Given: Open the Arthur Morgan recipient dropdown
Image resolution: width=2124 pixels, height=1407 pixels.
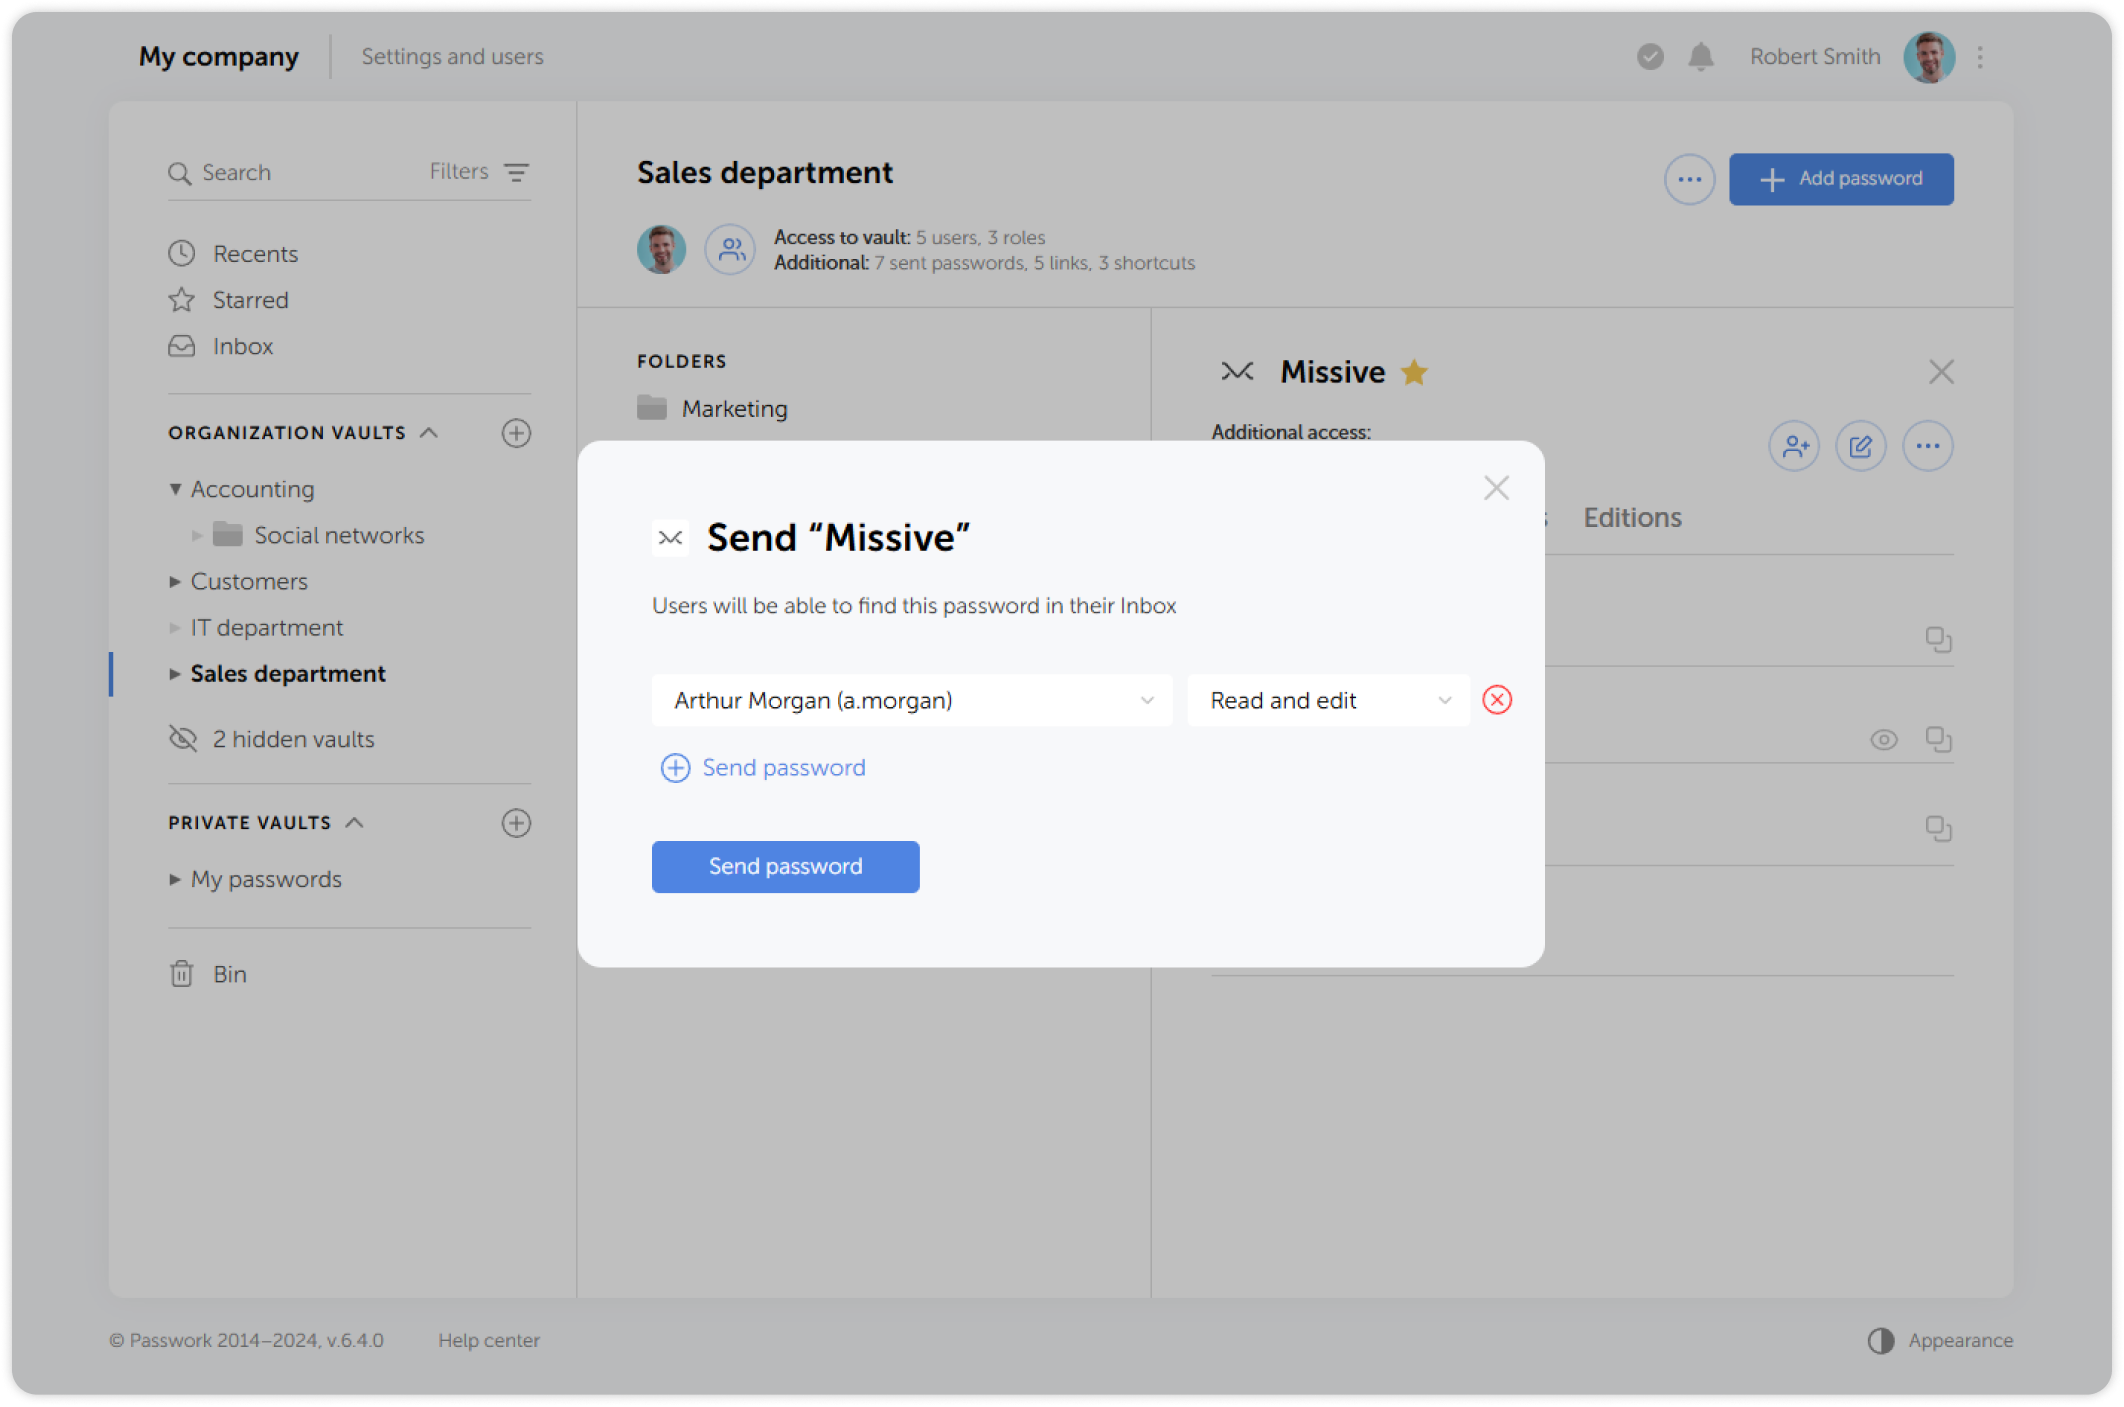Looking at the screenshot, I should point(911,700).
